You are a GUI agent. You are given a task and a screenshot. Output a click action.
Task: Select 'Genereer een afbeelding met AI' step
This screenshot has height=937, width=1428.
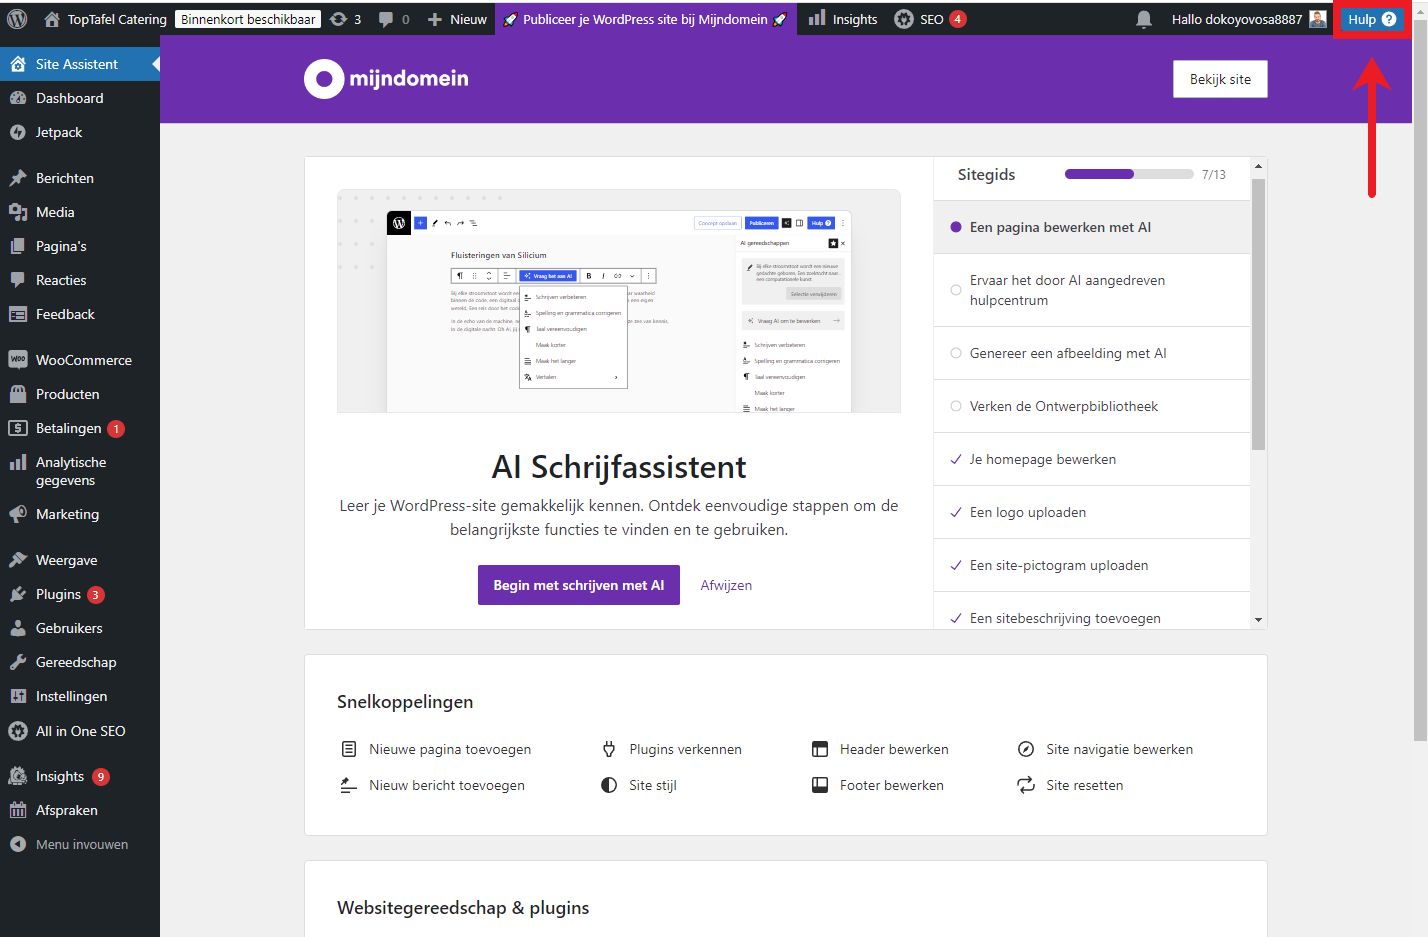(1067, 353)
